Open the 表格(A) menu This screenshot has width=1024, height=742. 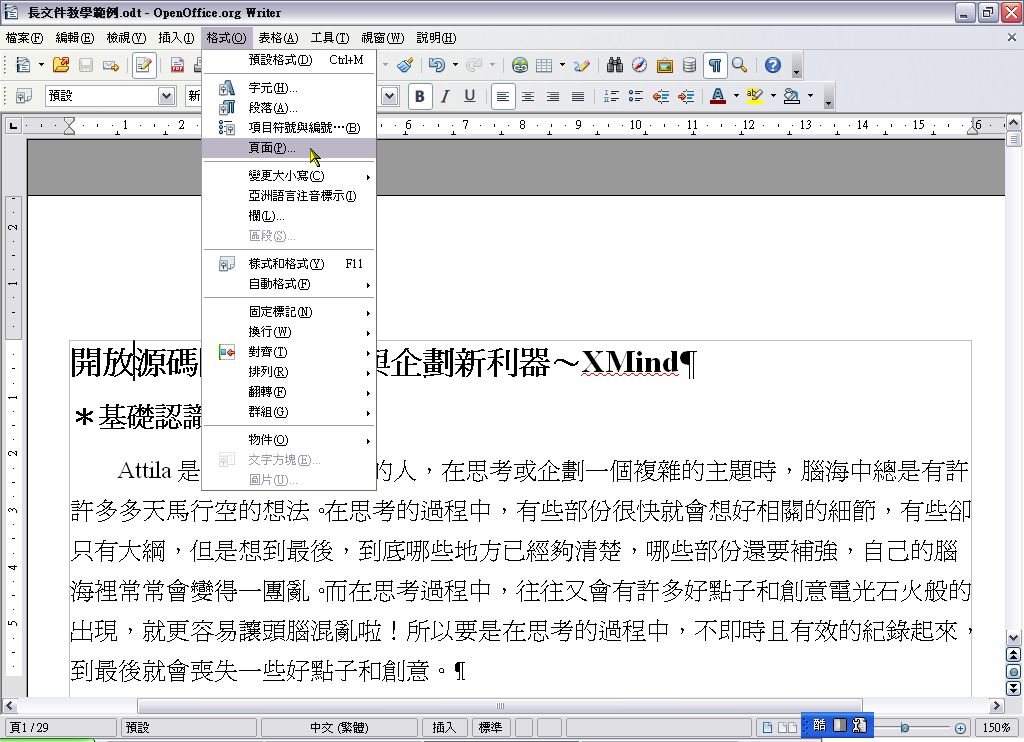coord(278,38)
